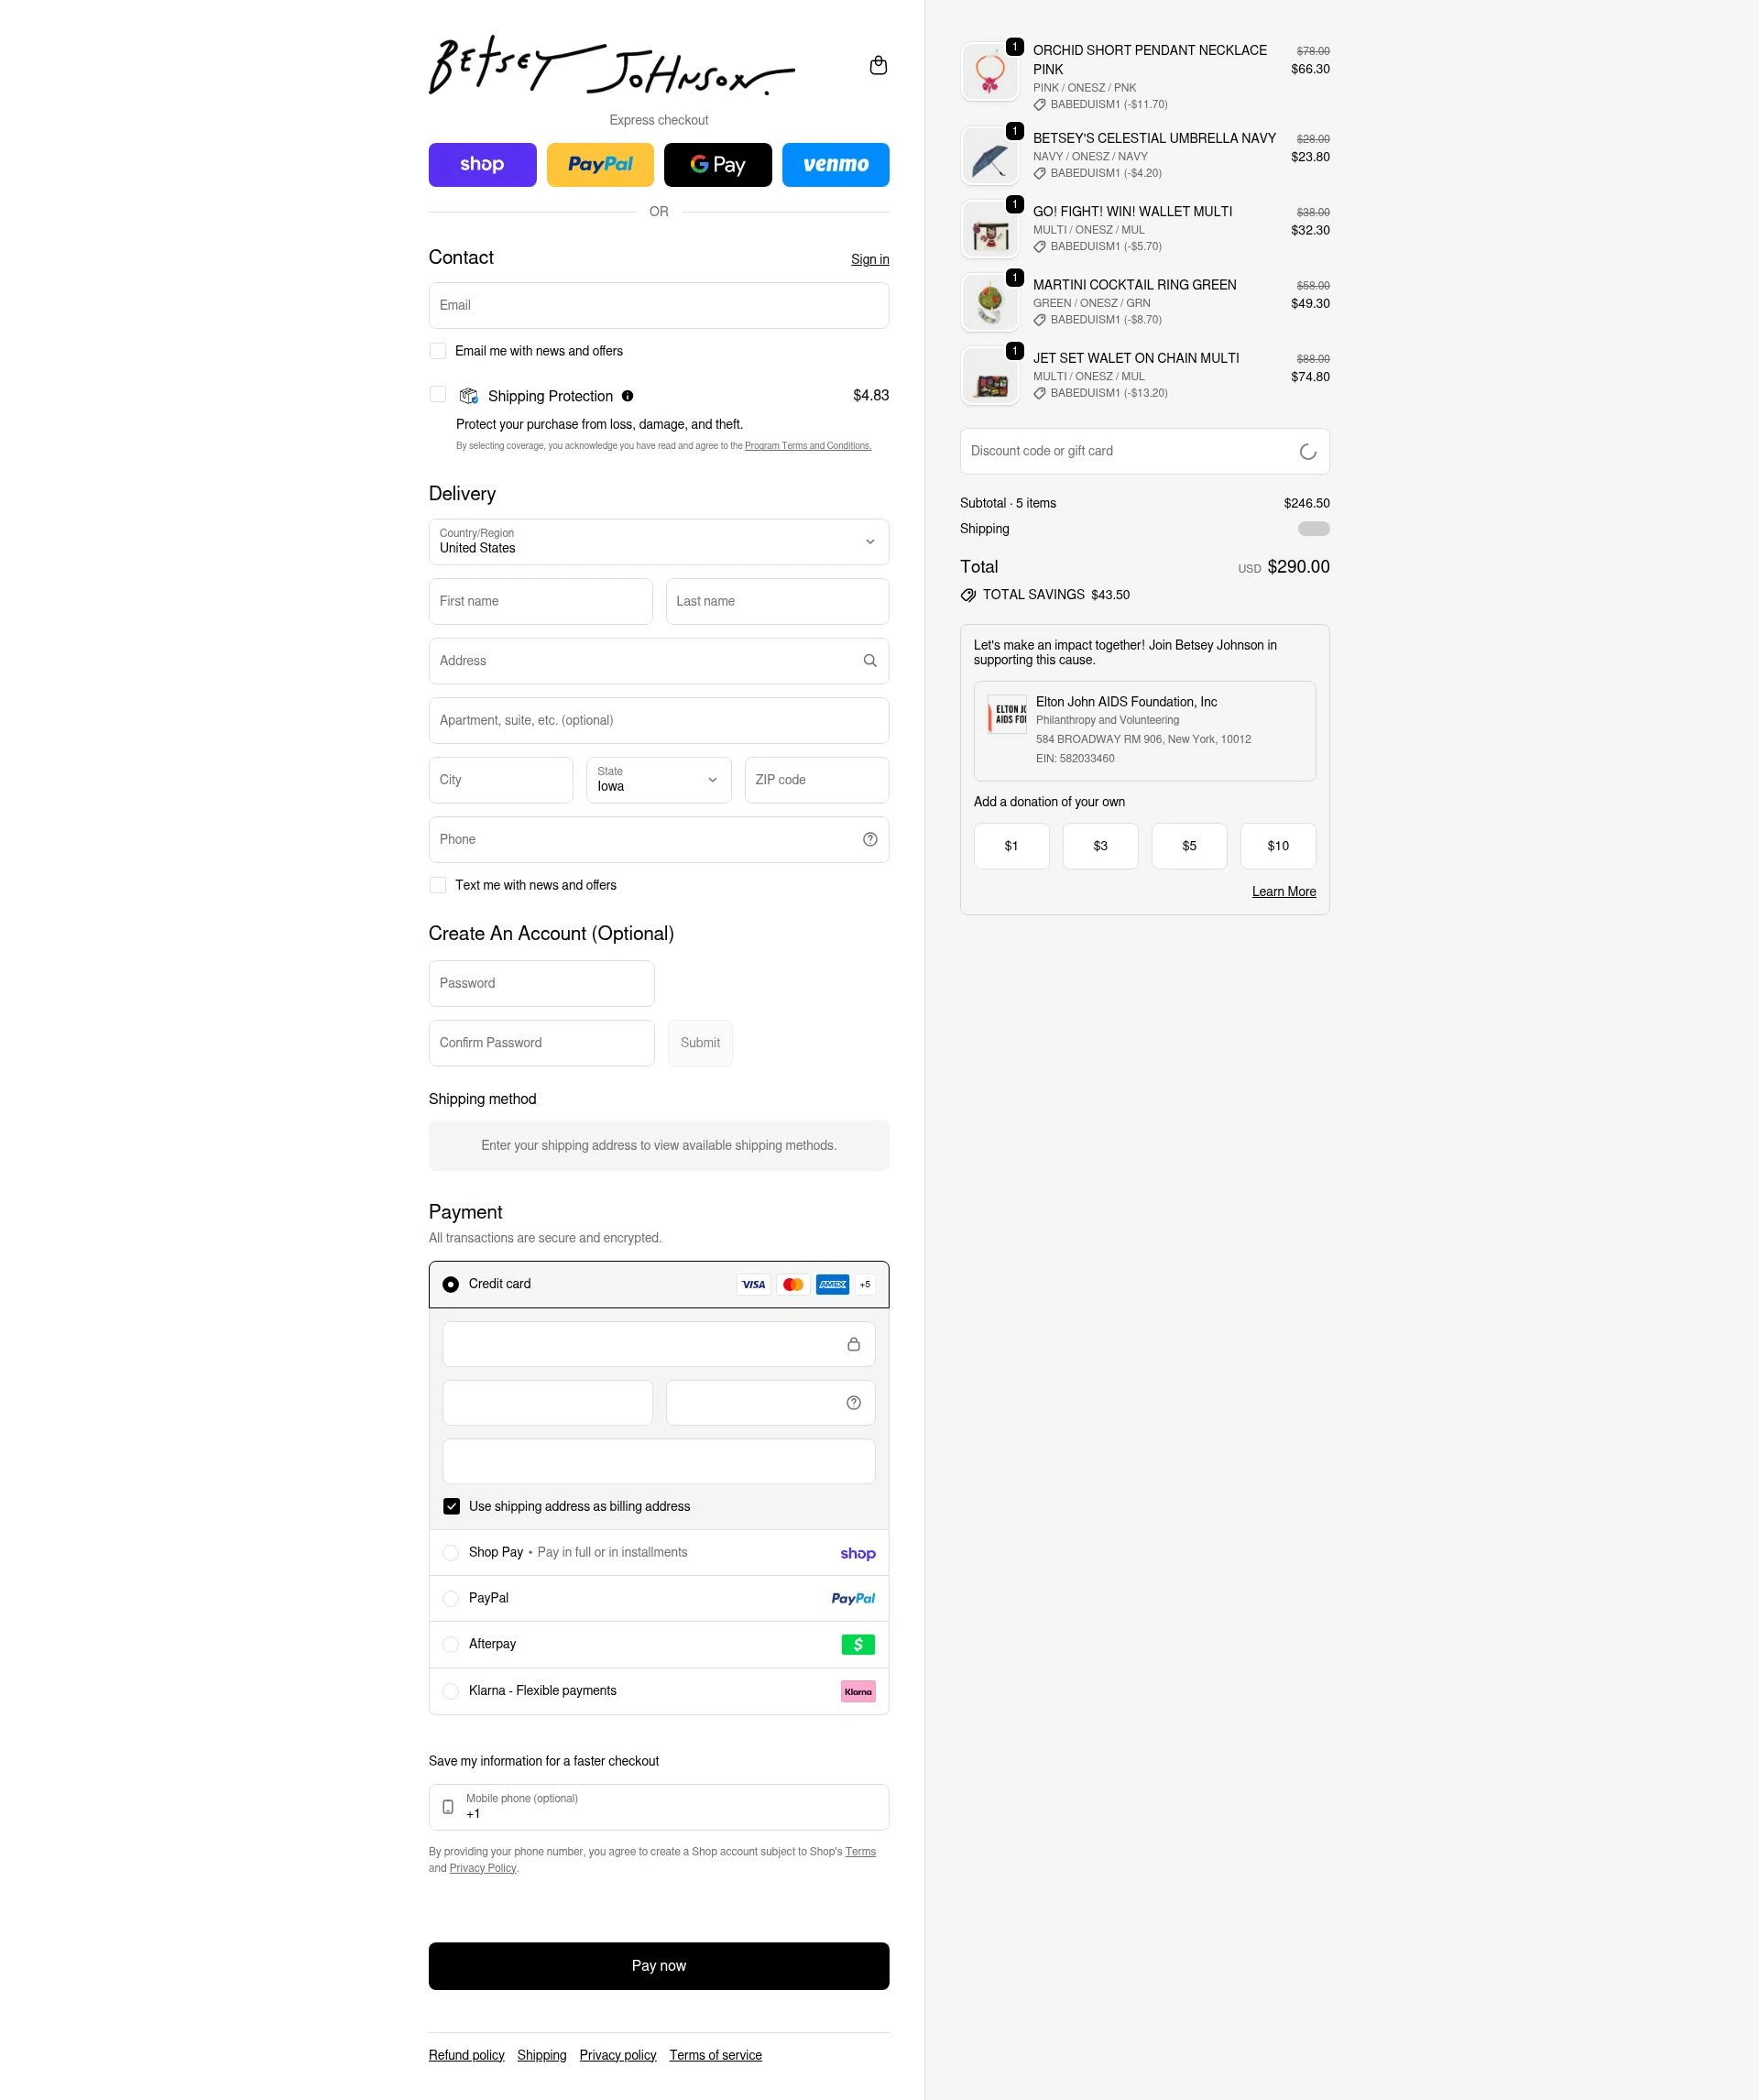The height and width of the screenshot is (2100, 1759).
Task: Click the Address field search magnifier icon
Action: [870, 661]
